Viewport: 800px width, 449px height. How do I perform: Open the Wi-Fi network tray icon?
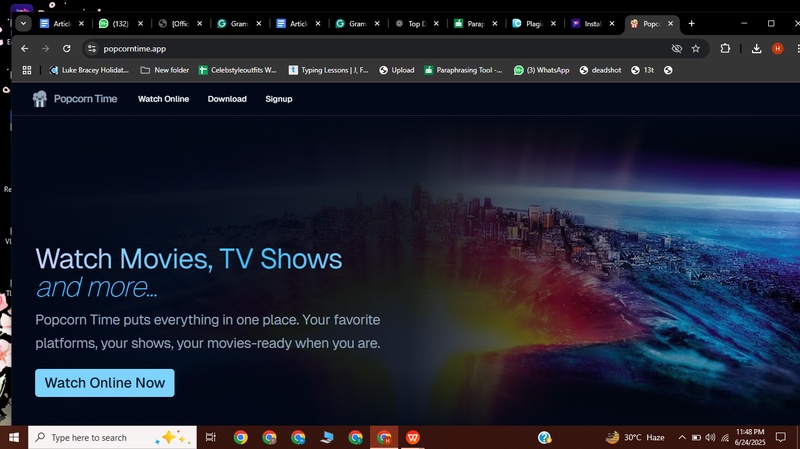(x=724, y=437)
